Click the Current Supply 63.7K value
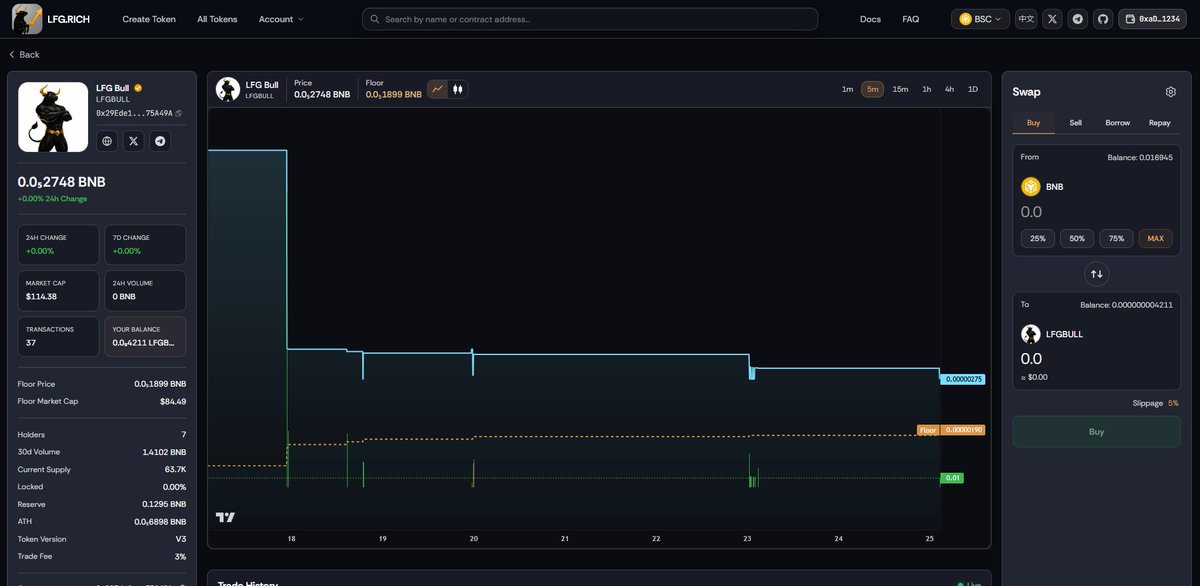 175,469
